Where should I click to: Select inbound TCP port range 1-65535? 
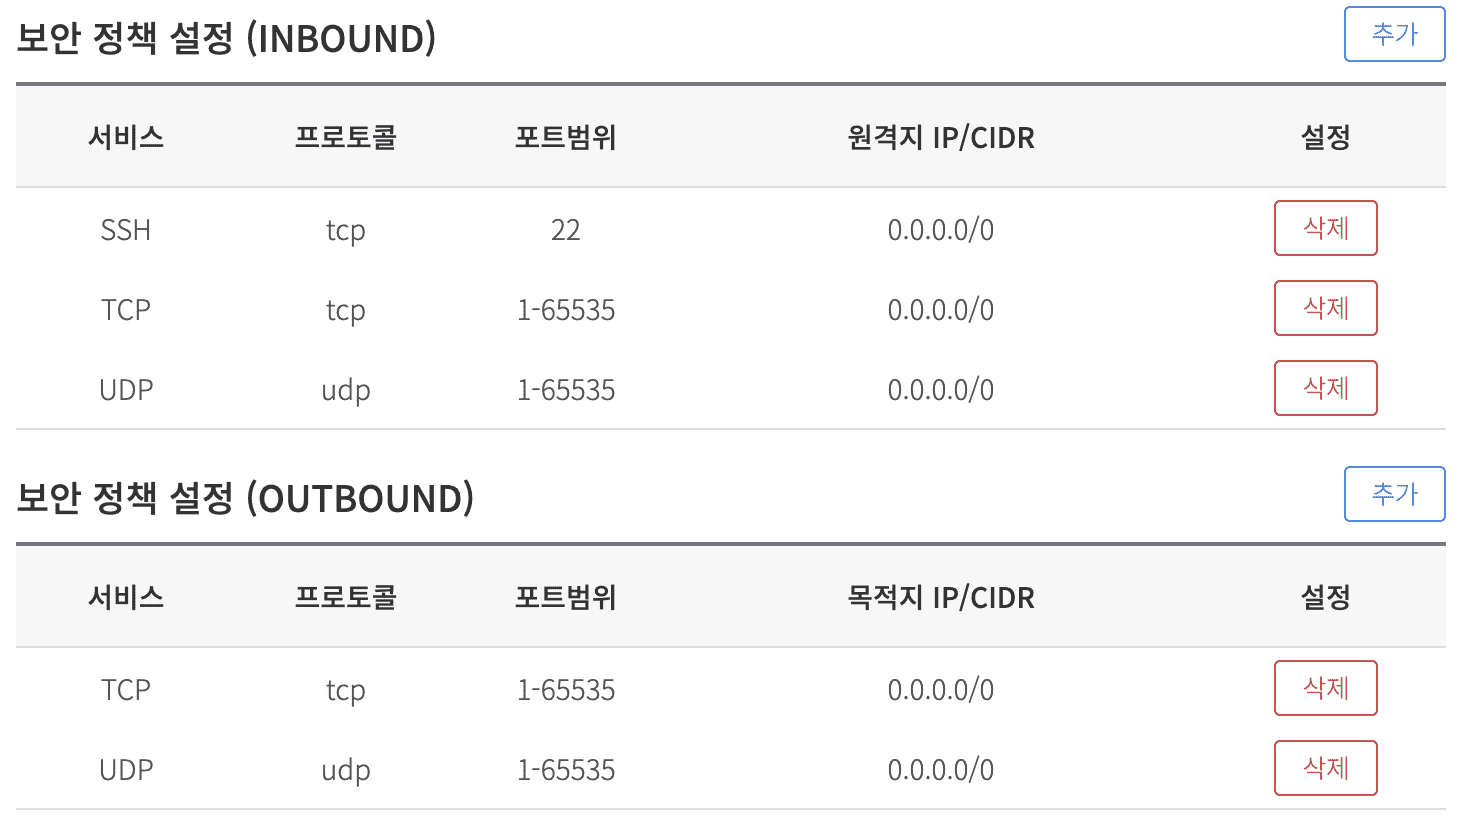tap(566, 310)
